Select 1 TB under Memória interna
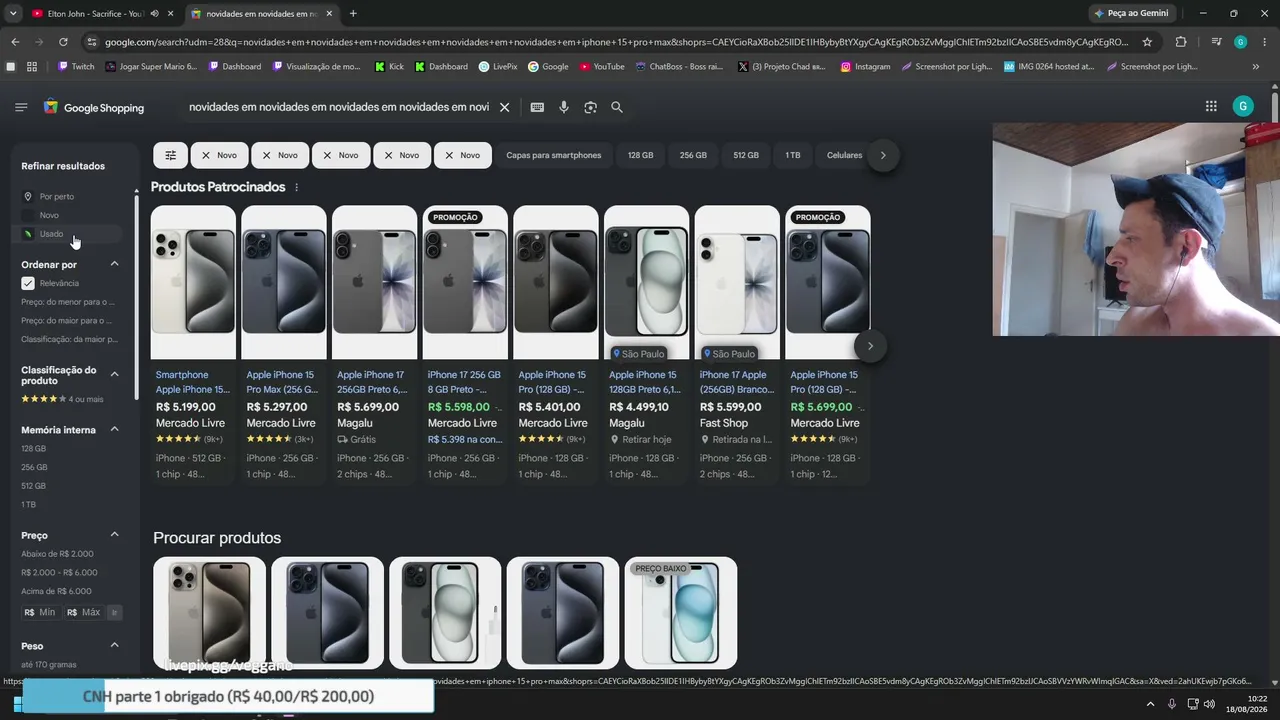 [28, 504]
